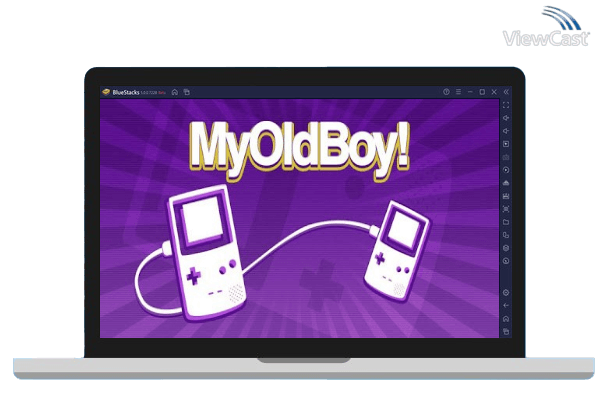Click the BlueStacks logo in the title bar
Screen dimensions: 602x414
tap(106, 92)
